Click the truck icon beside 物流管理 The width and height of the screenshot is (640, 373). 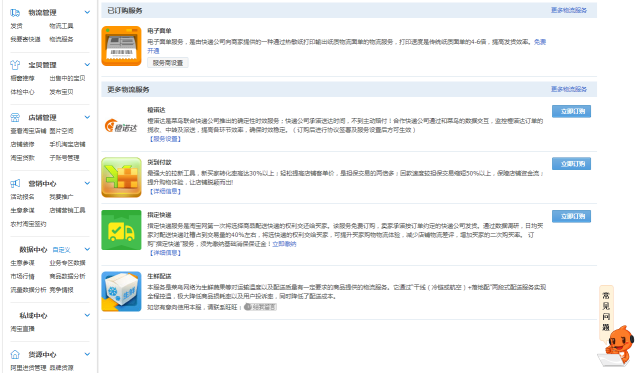pyautogui.click(x=15, y=13)
